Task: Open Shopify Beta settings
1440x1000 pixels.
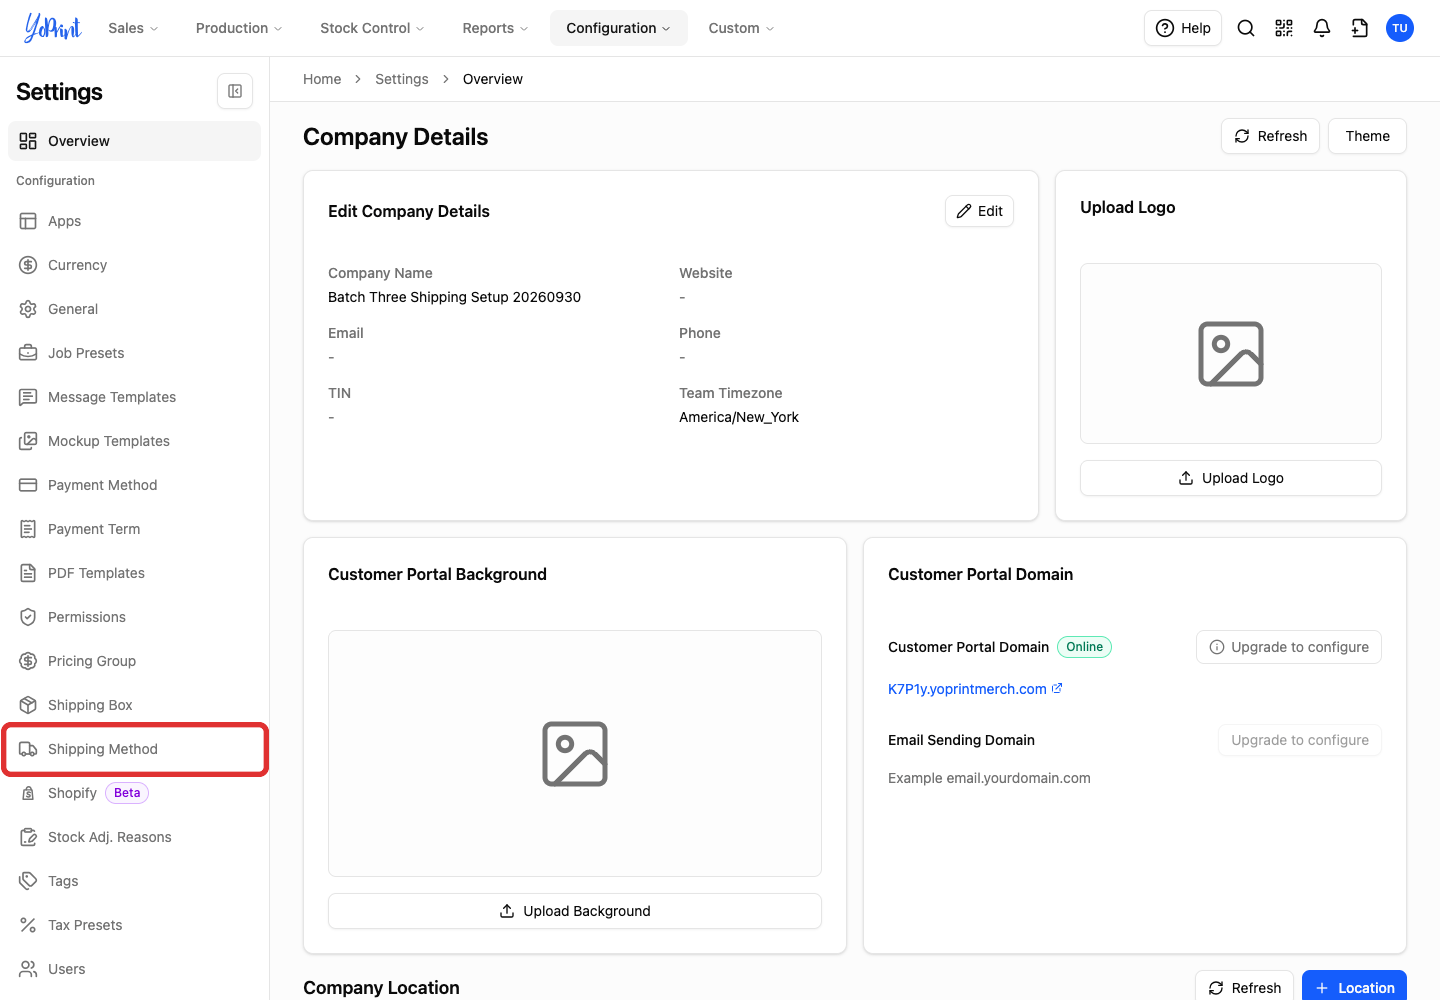Action: [x=134, y=793]
